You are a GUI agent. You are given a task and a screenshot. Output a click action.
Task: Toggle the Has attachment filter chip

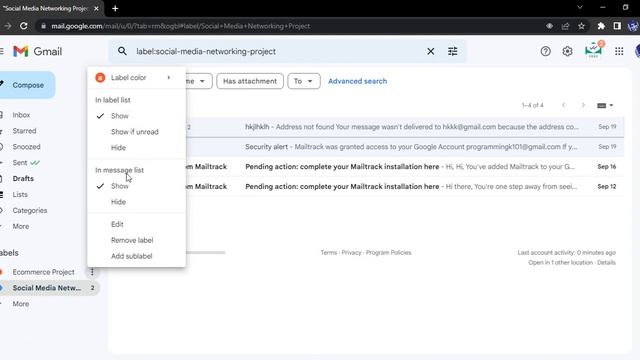[250, 81]
